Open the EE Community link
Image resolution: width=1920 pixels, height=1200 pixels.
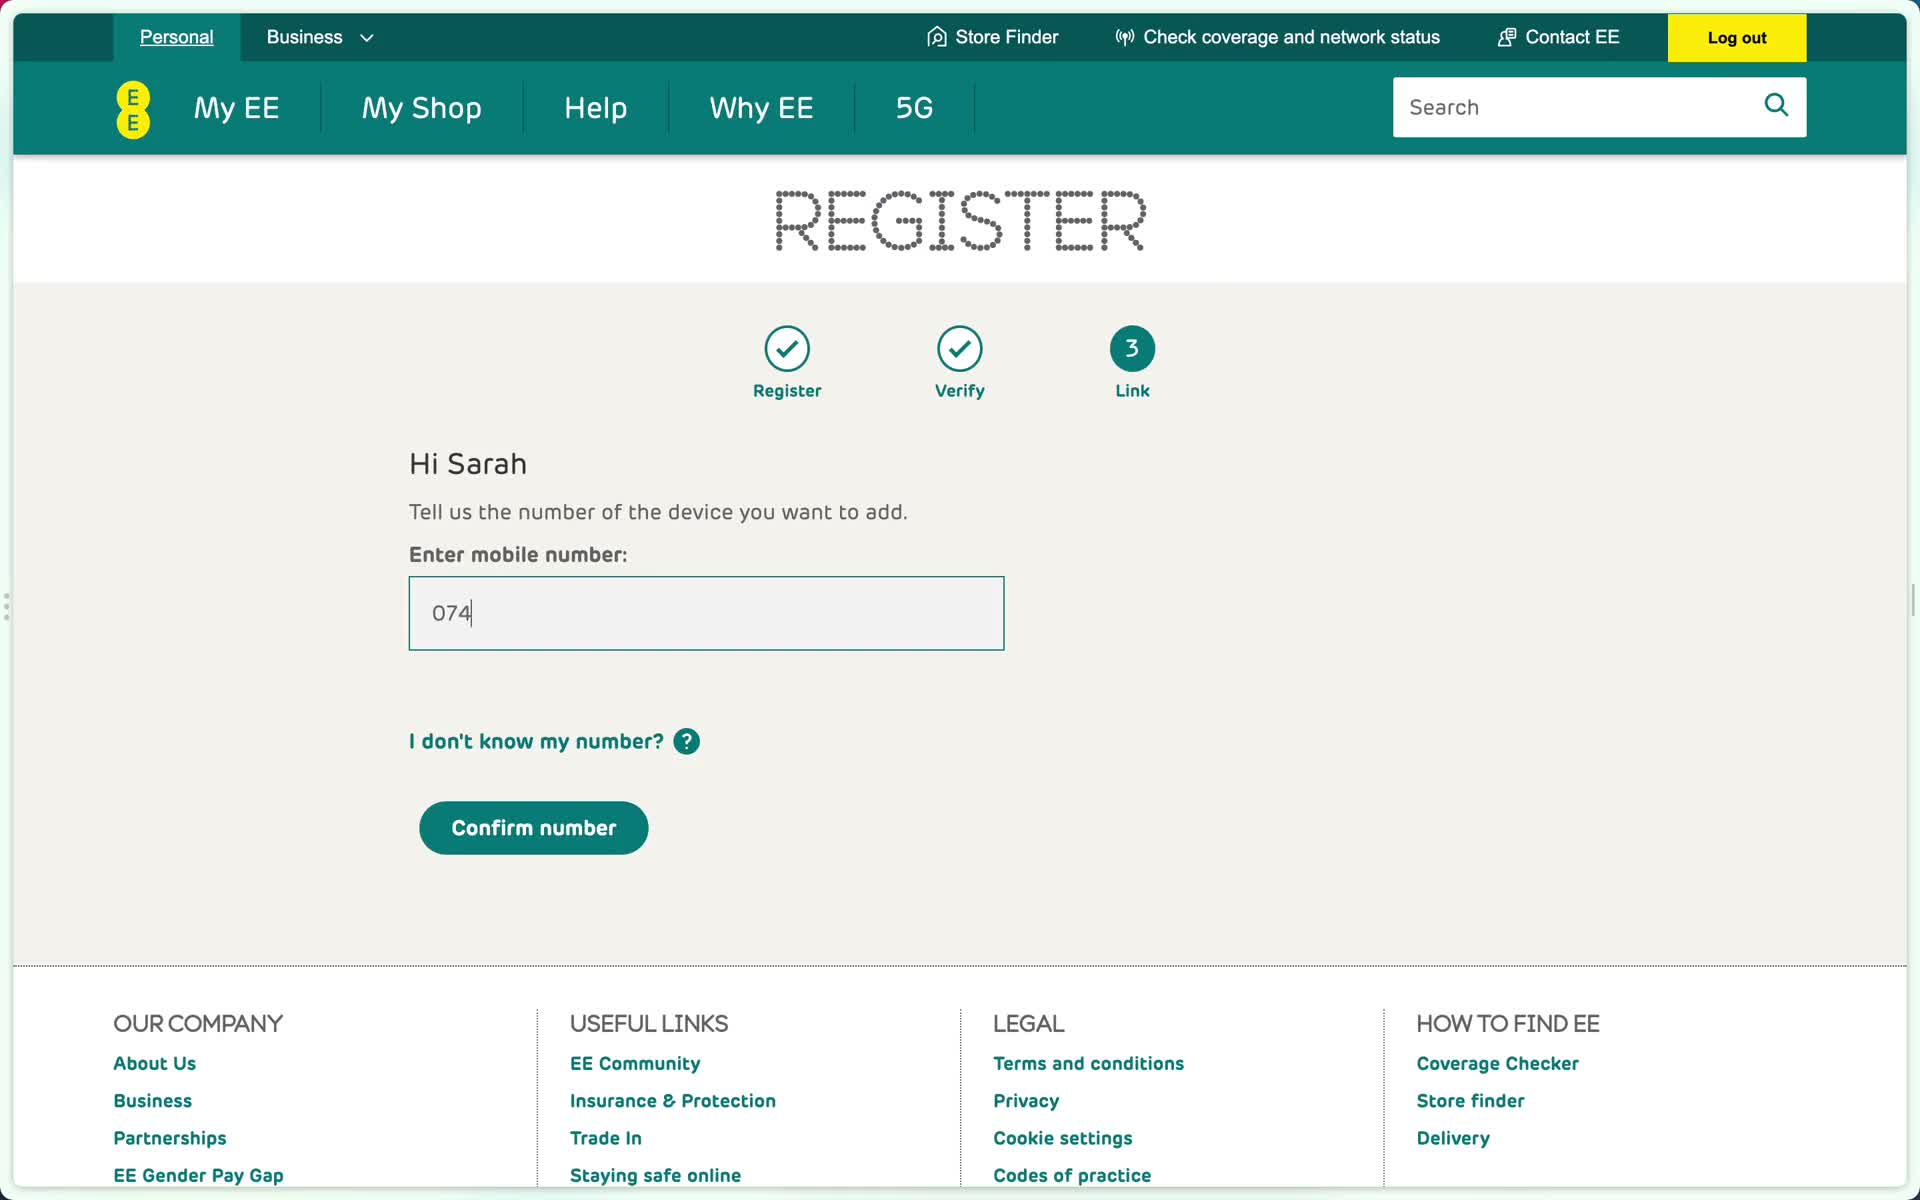coord(635,1063)
